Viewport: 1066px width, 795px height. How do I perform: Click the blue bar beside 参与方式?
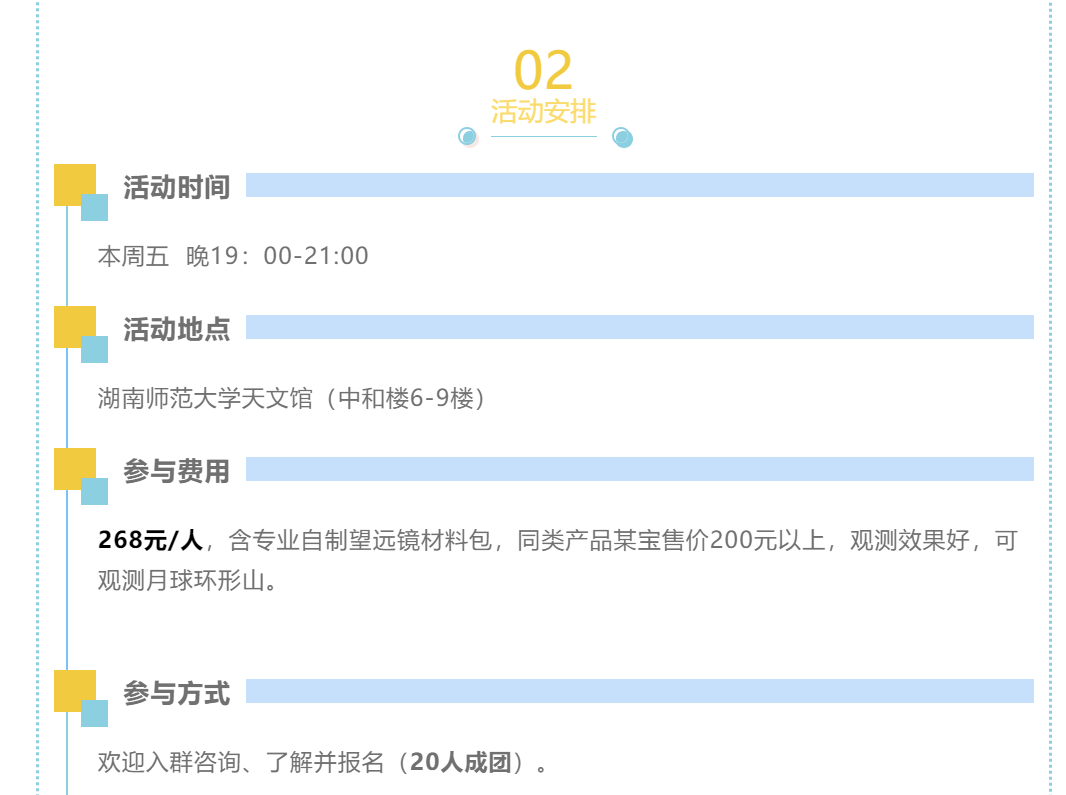coord(639,691)
